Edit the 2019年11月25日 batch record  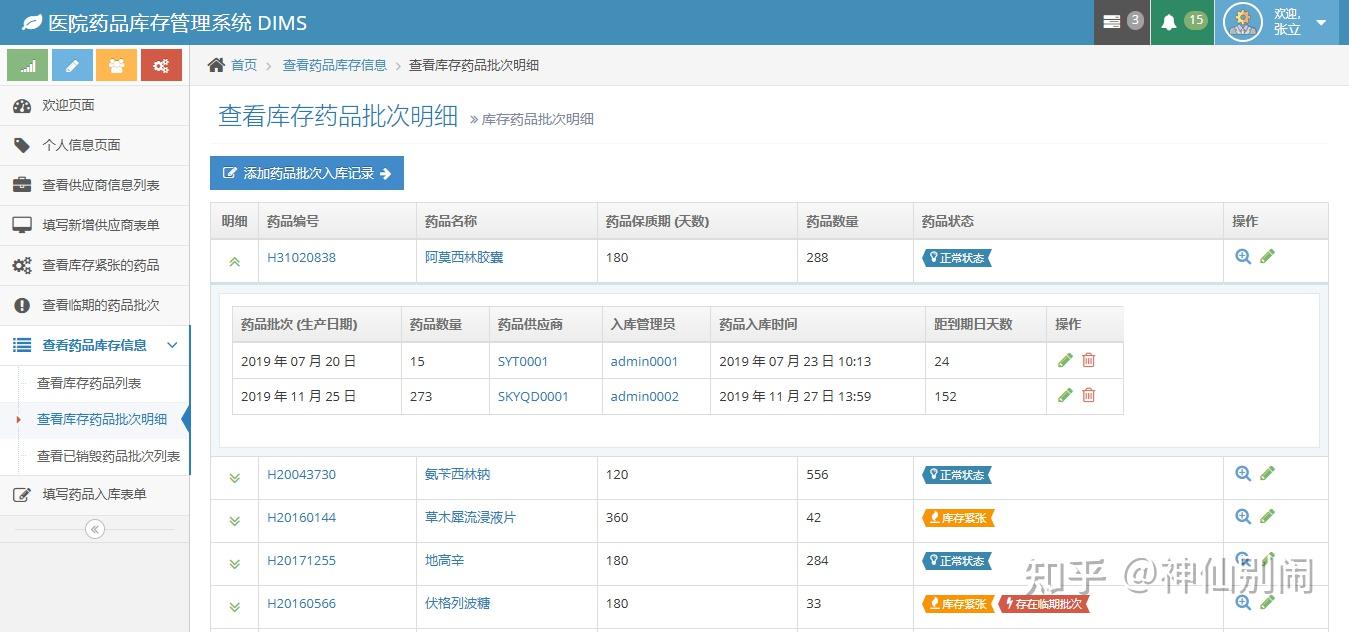coord(1065,395)
